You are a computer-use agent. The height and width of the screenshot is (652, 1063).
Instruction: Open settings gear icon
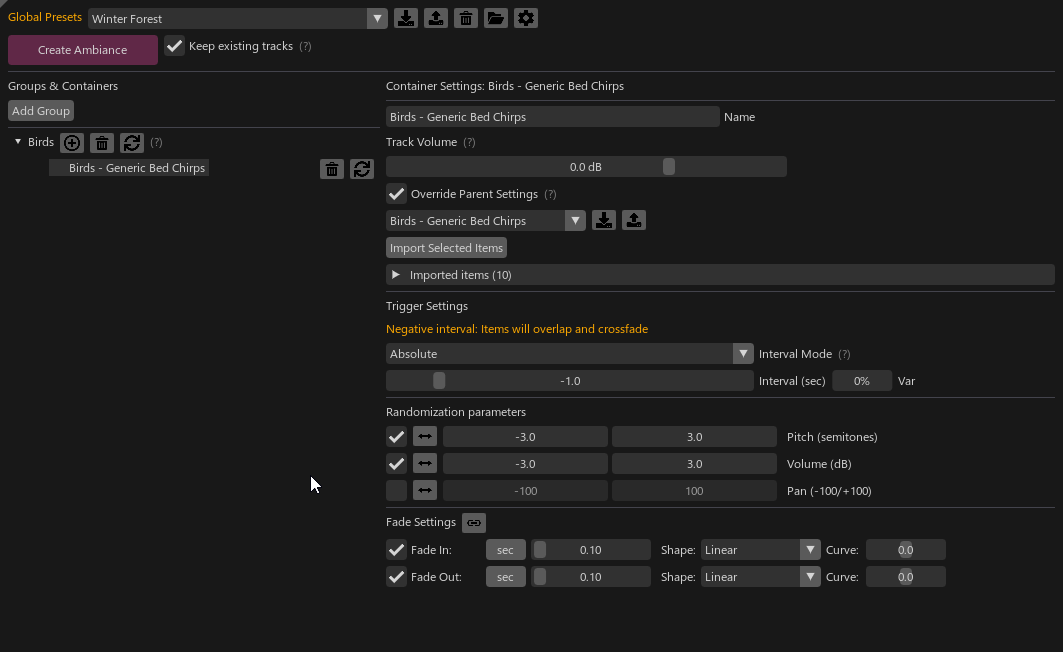pos(525,18)
